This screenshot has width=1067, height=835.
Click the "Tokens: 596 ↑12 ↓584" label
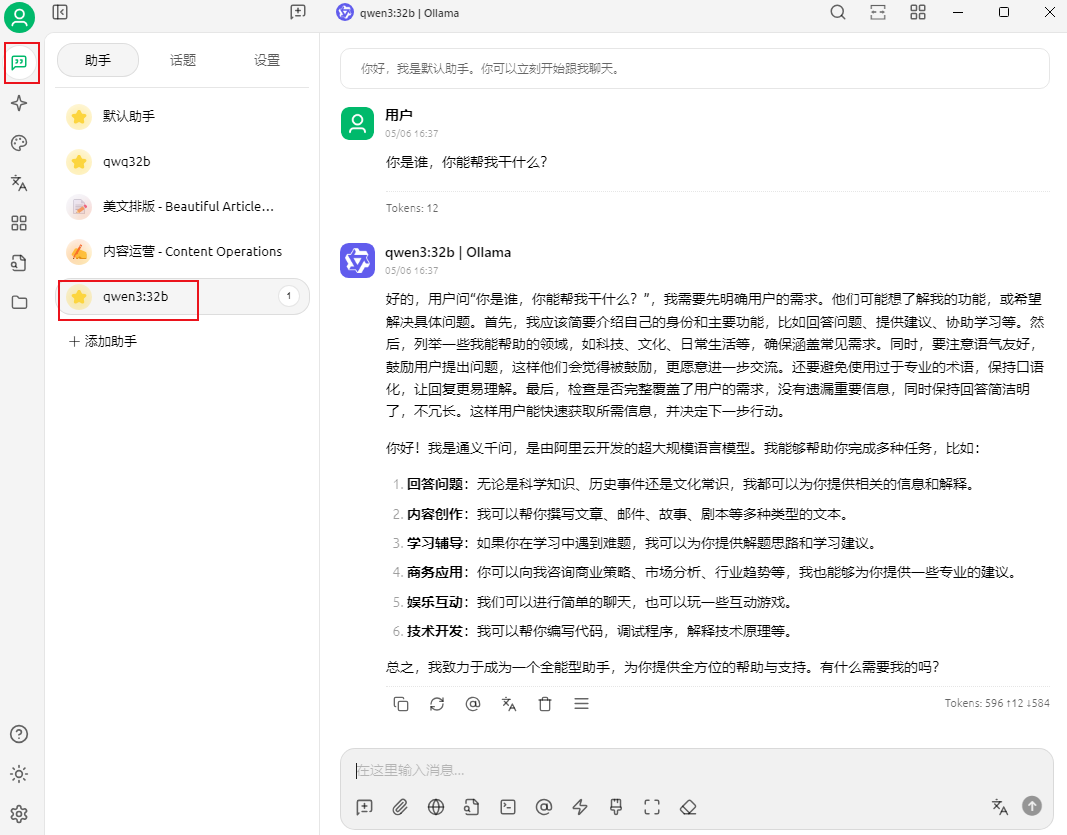pos(997,703)
